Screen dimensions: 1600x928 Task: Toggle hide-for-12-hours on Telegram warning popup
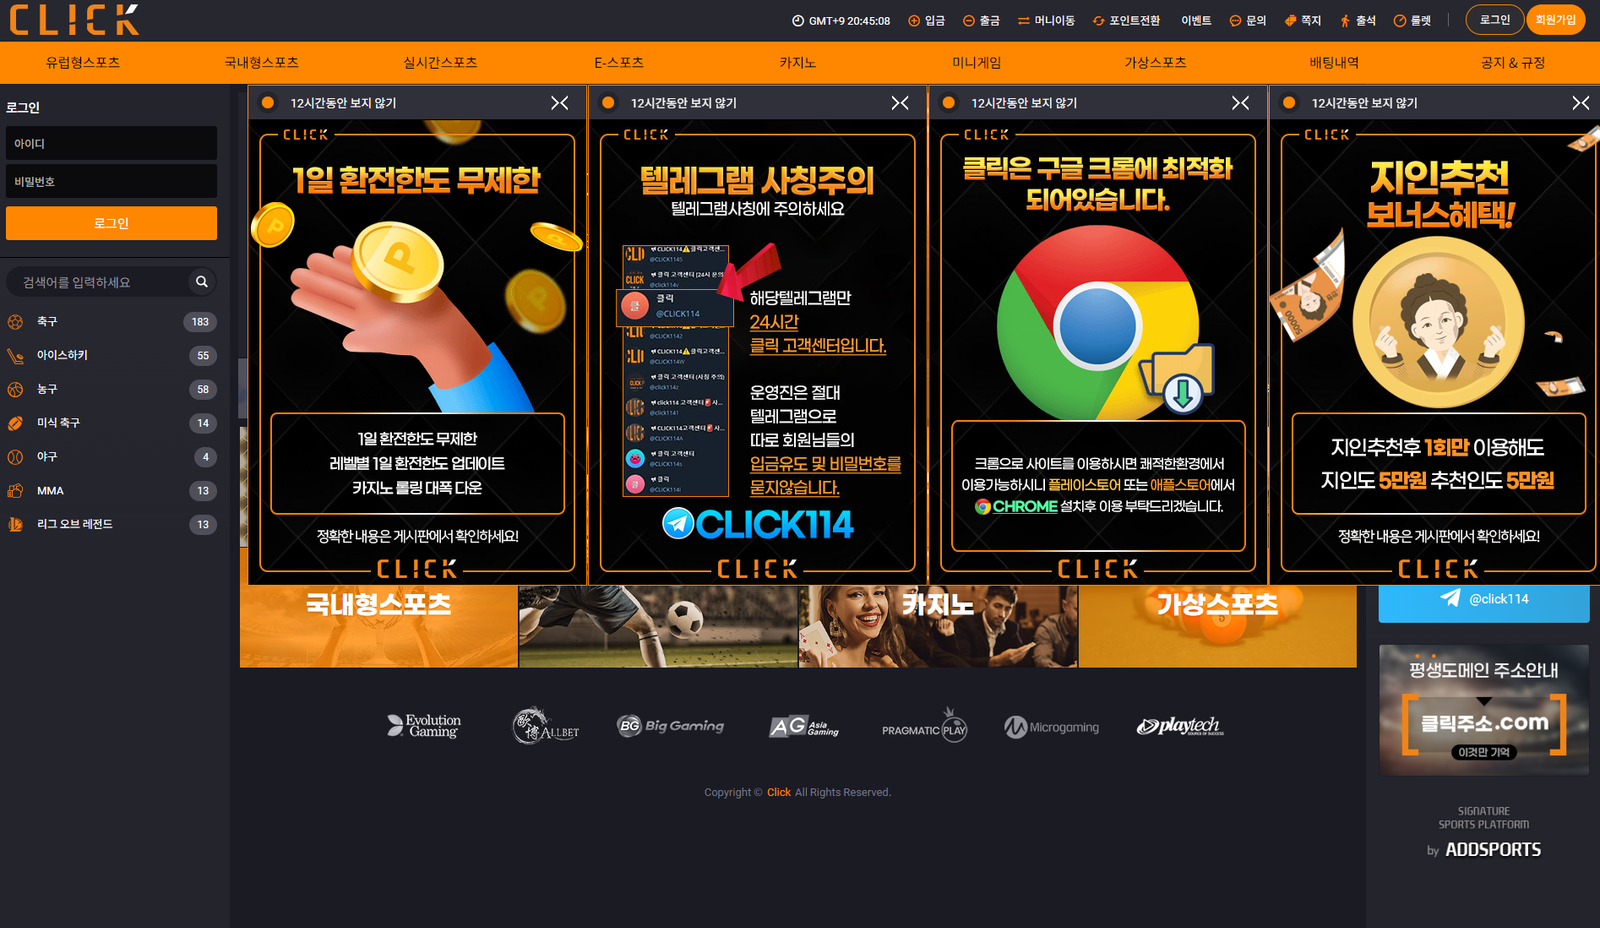point(608,103)
